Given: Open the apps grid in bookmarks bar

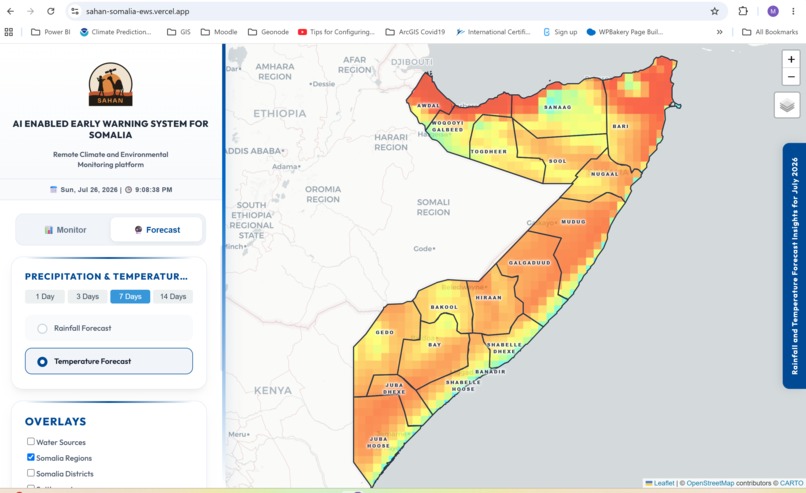Looking at the screenshot, I should coord(9,32).
